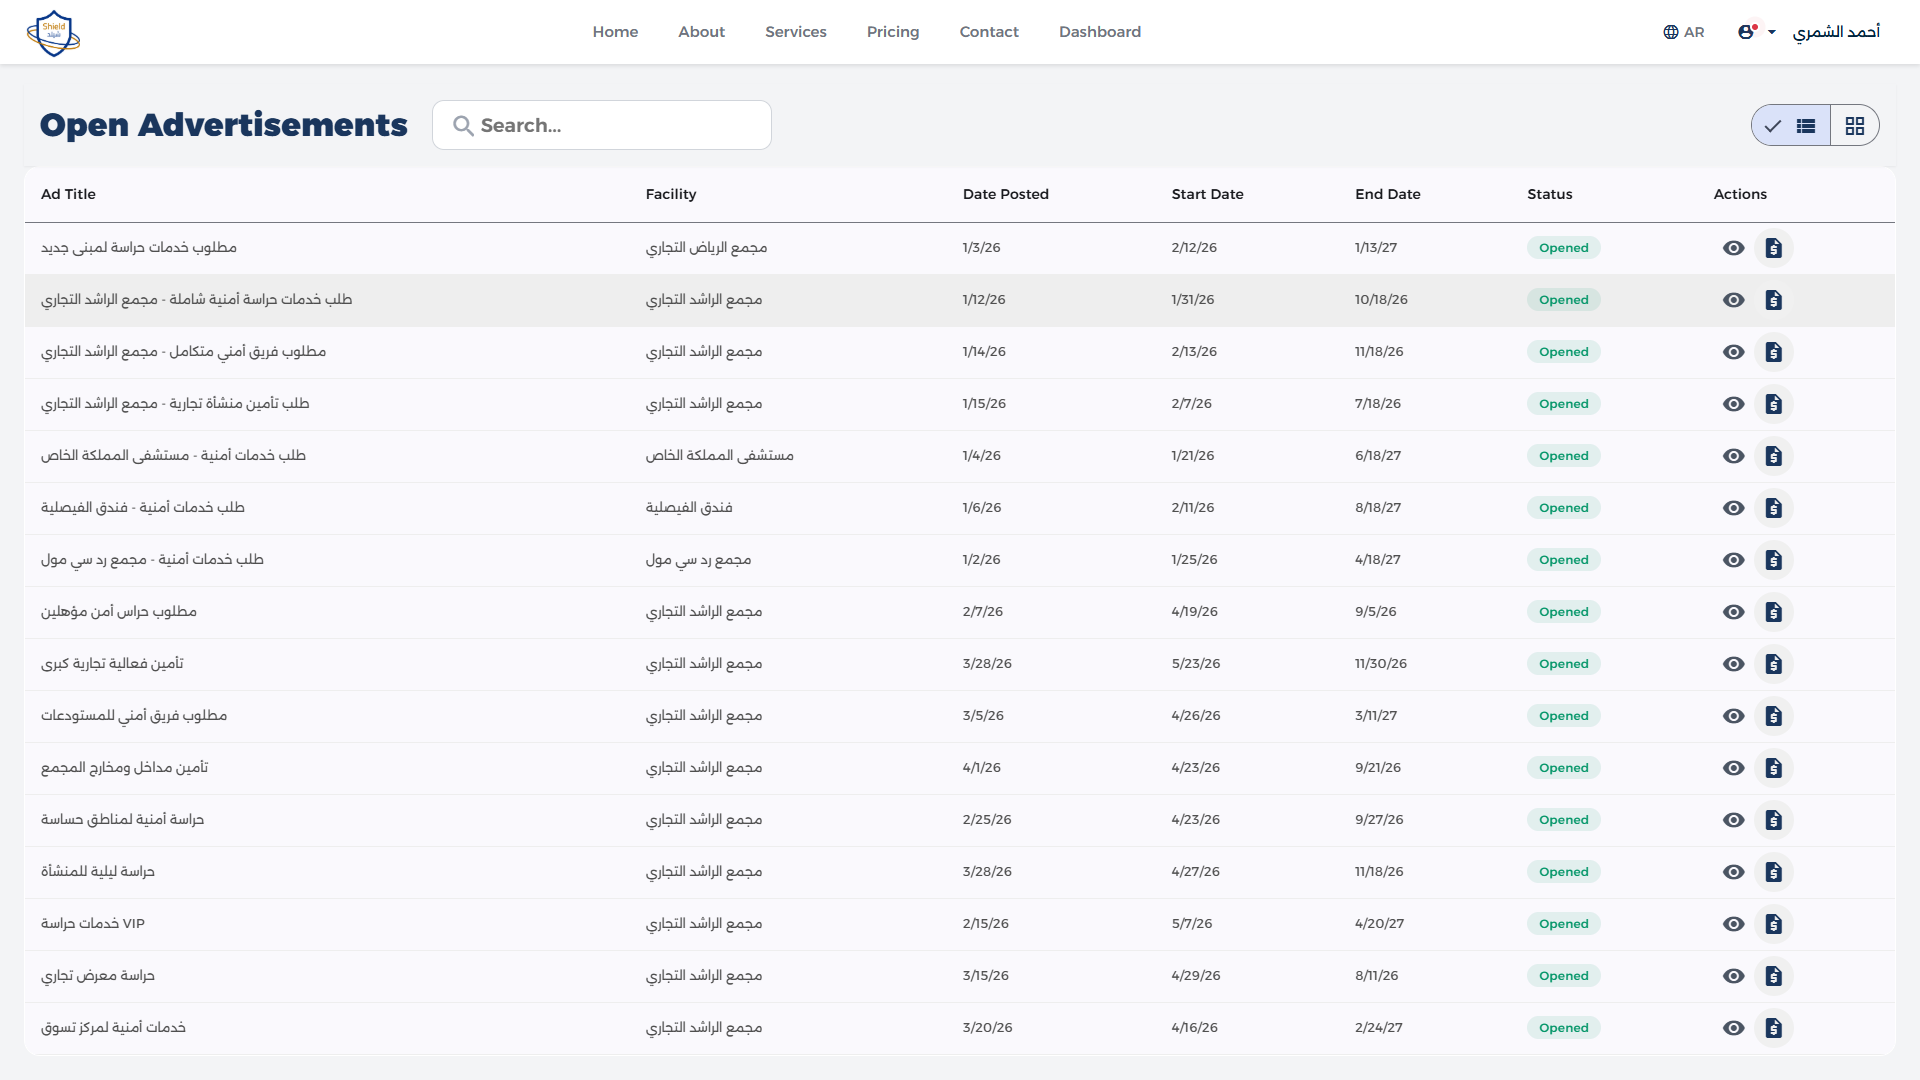
Task: Switch to the Services page
Action: pos(796,31)
